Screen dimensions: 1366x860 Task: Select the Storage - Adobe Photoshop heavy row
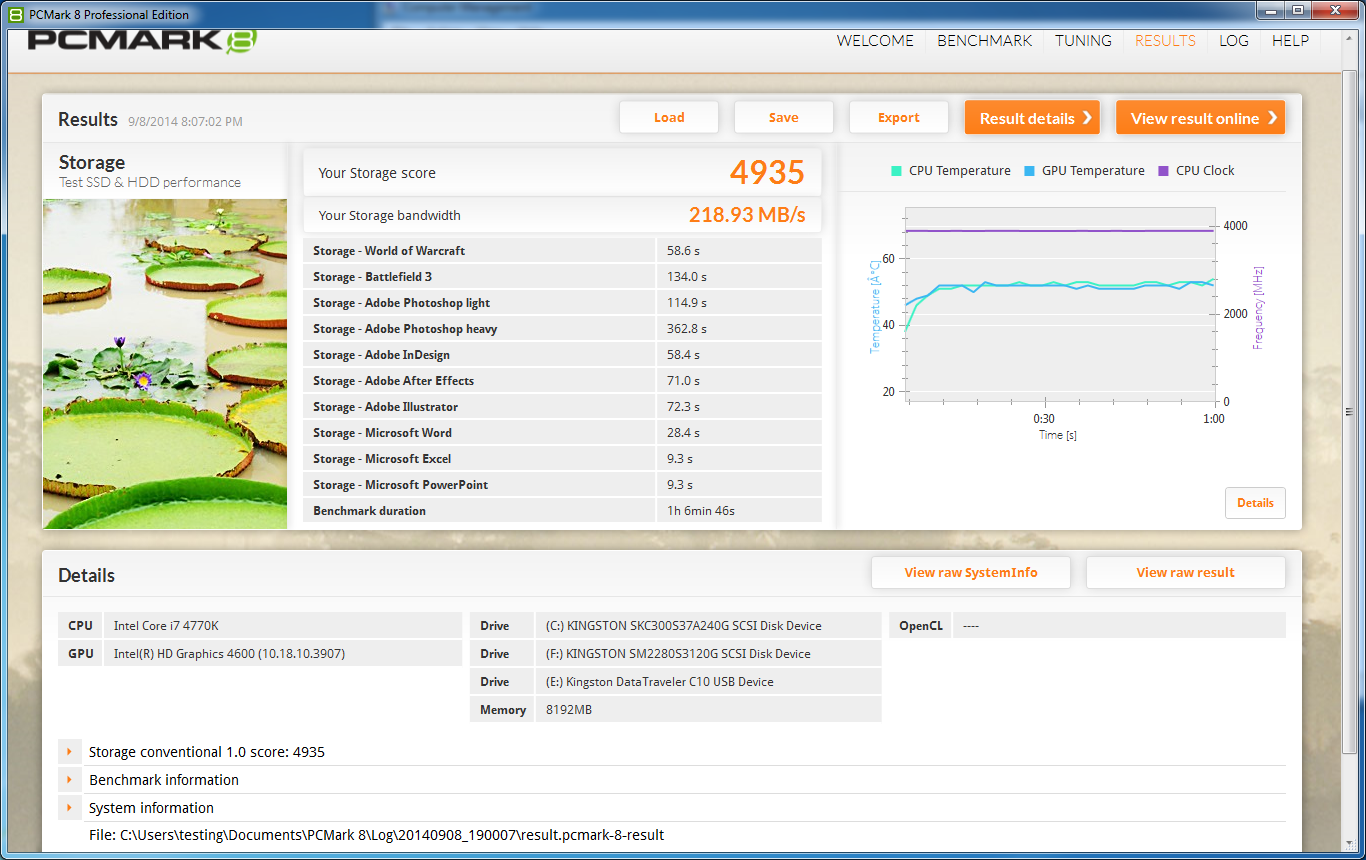(x=562, y=329)
